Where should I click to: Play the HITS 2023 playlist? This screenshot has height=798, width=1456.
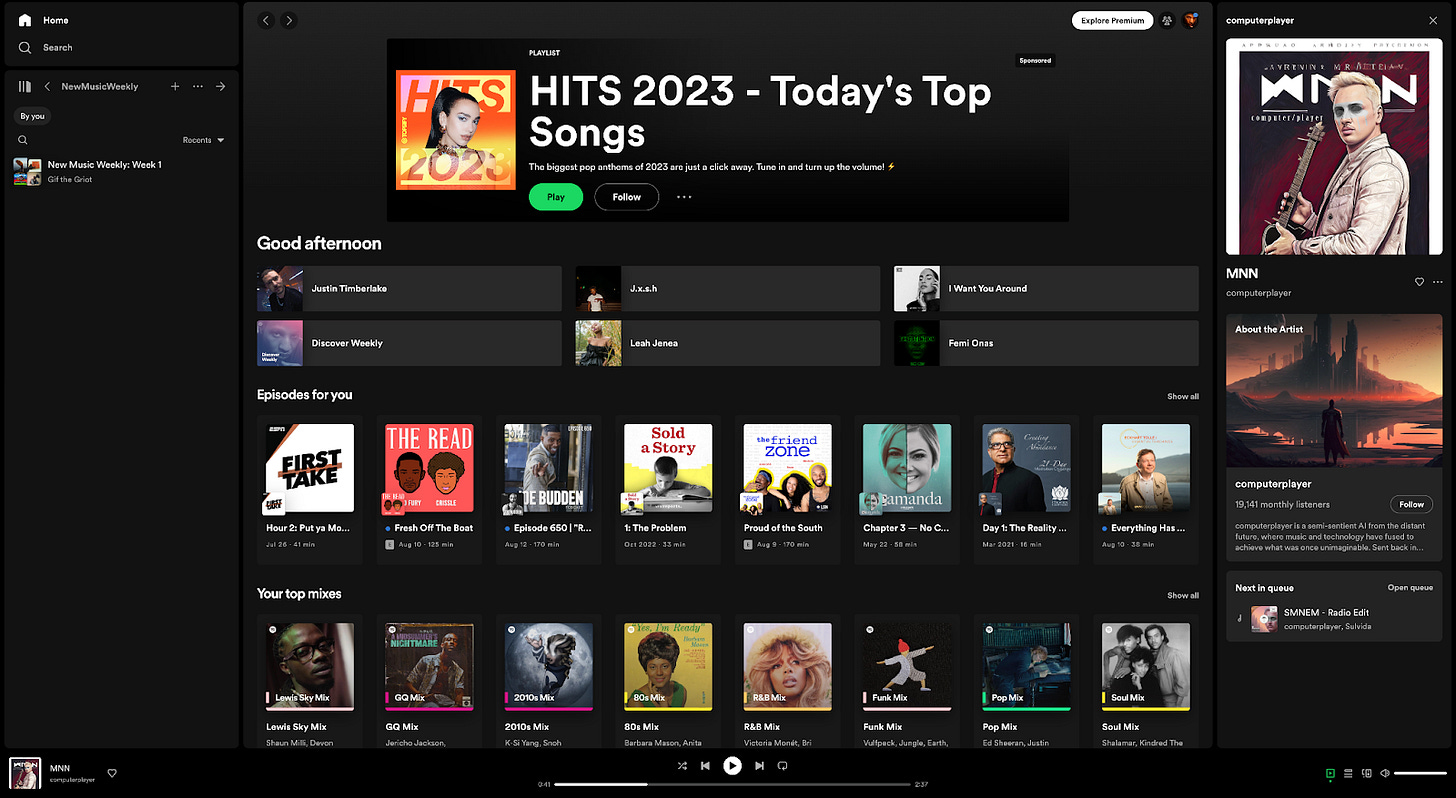tap(556, 197)
